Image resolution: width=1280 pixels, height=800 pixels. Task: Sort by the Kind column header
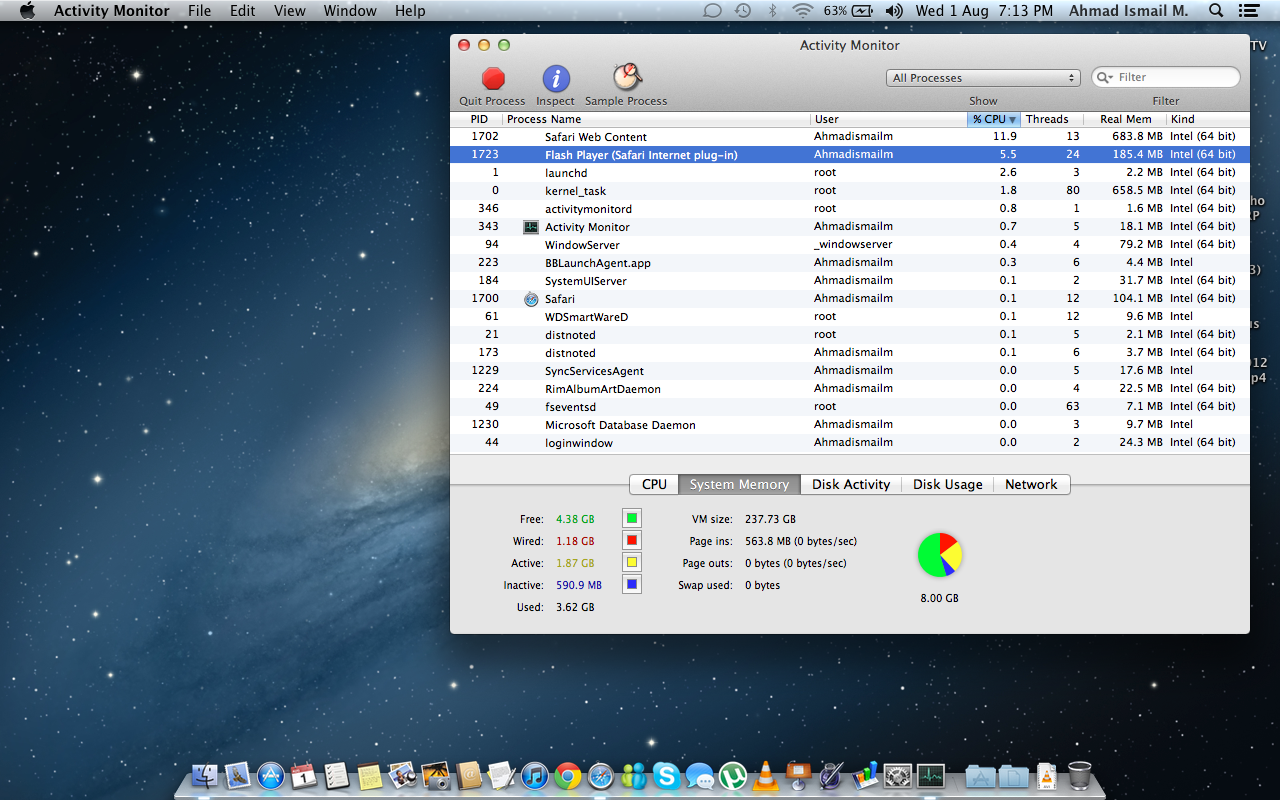tap(1208, 119)
